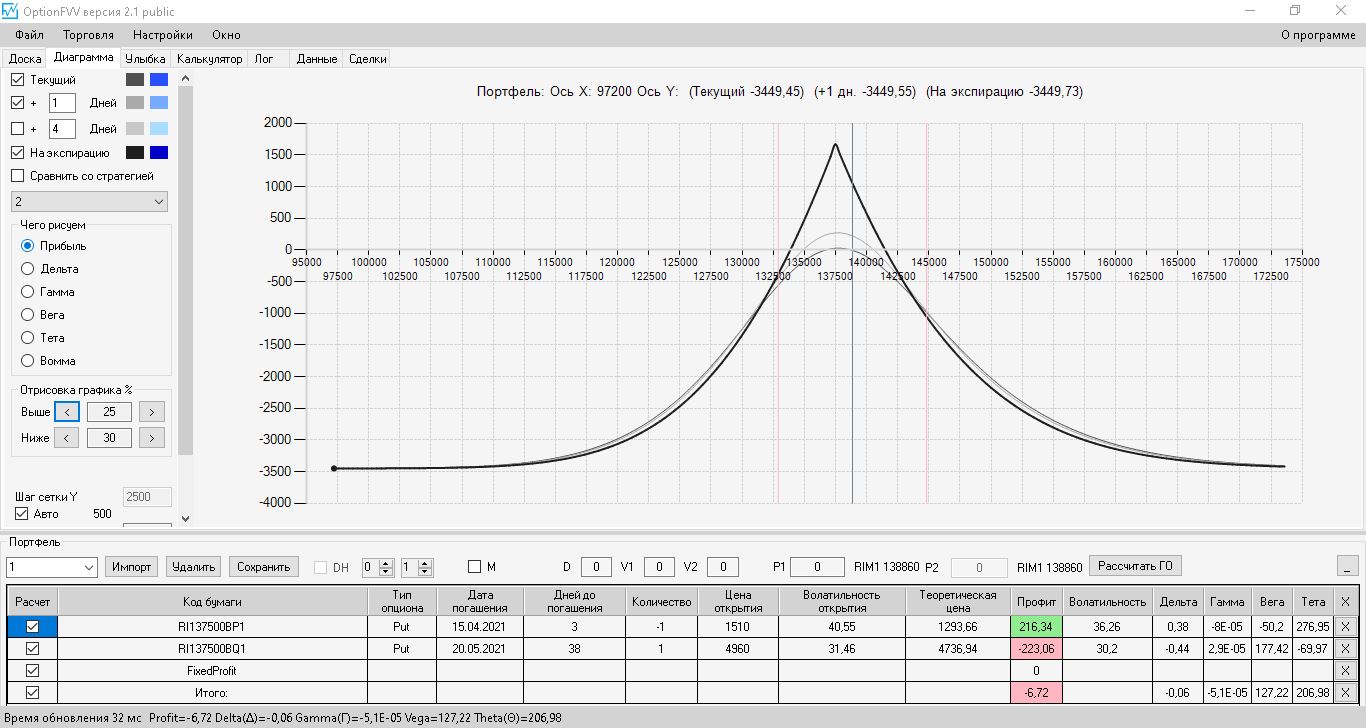This screenshot has width=1366, height=728.
Task: Toggle the M checkbox in portfolio toolbar
Action: point(474,567)
